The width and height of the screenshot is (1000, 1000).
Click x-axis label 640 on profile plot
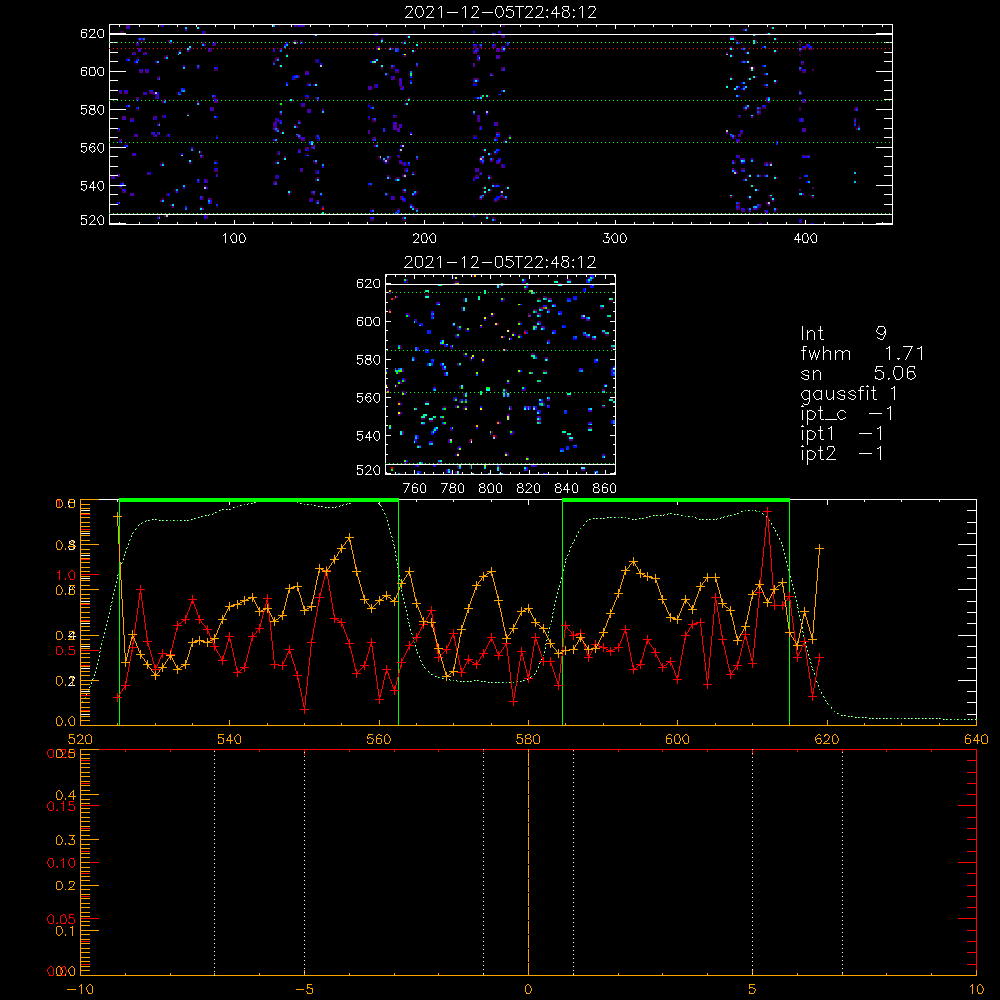pyautogui.click(x=976, y=739)
